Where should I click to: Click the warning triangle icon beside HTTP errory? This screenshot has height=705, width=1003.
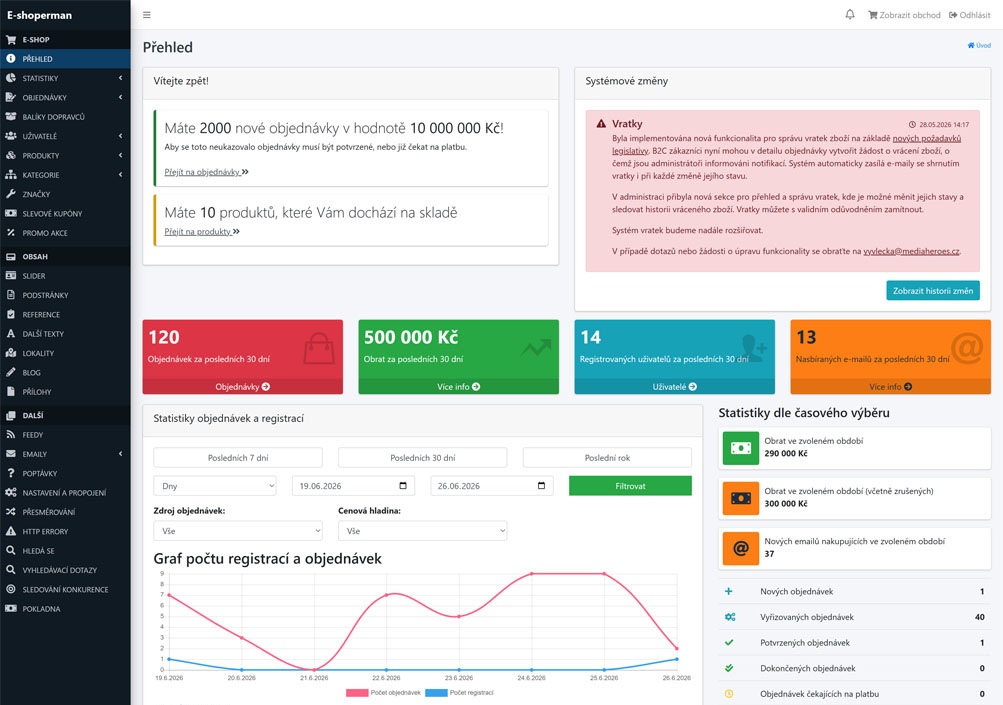(x=11, y=531)
